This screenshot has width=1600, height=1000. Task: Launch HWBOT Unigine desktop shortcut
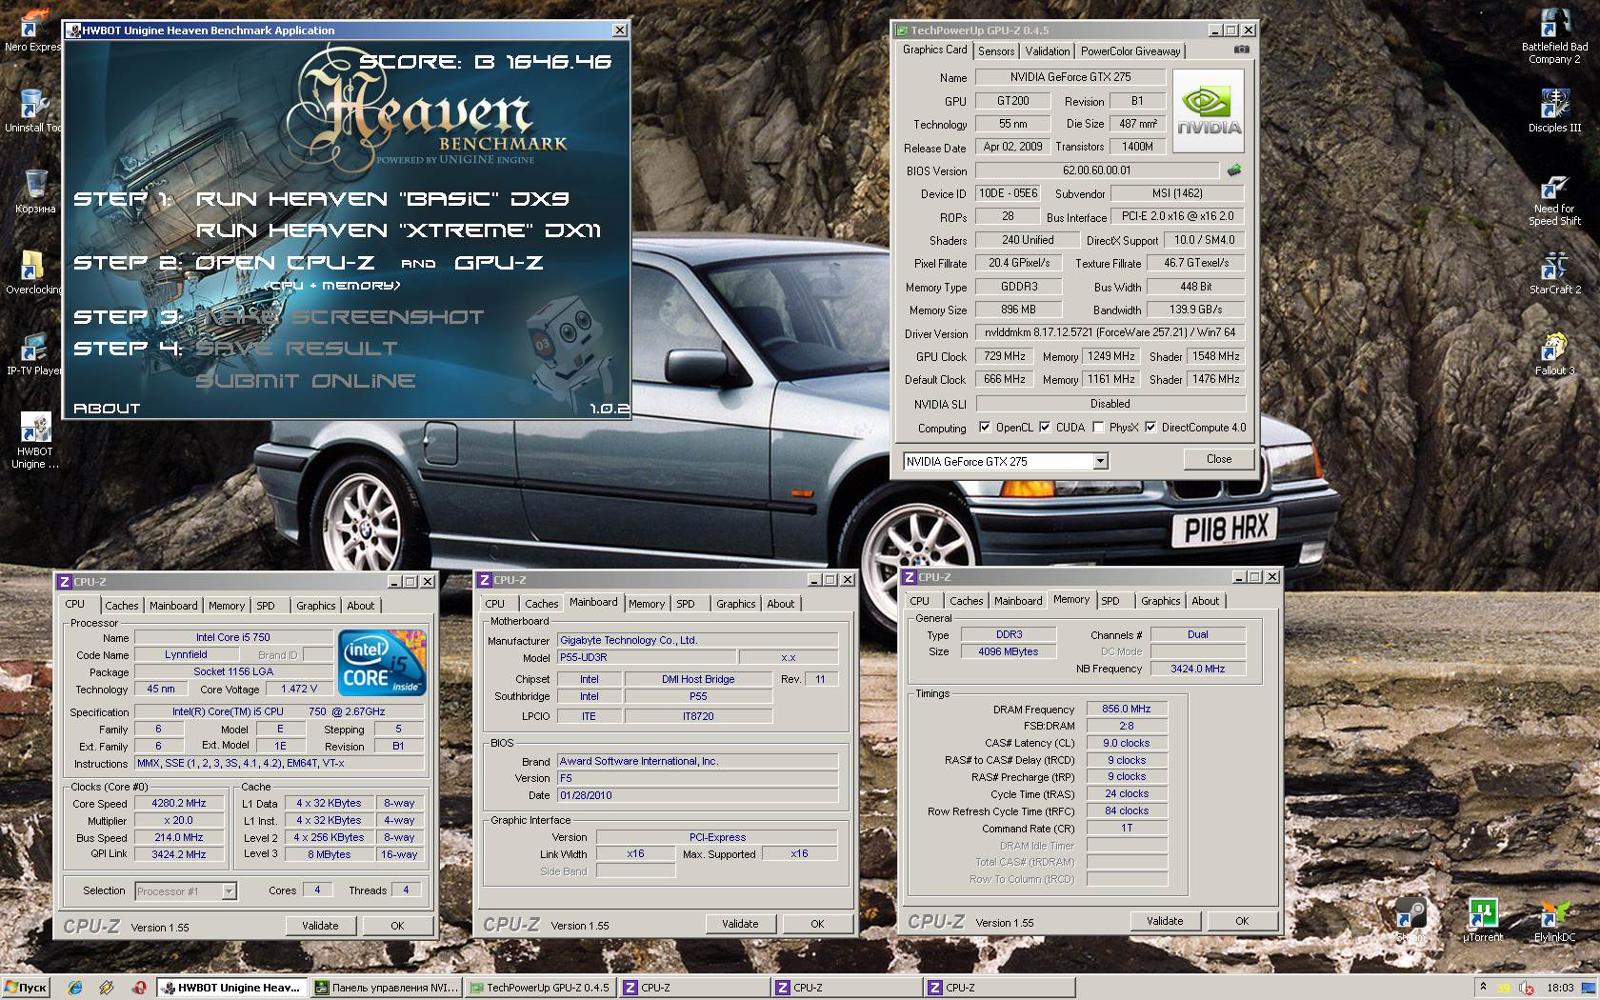35,441
